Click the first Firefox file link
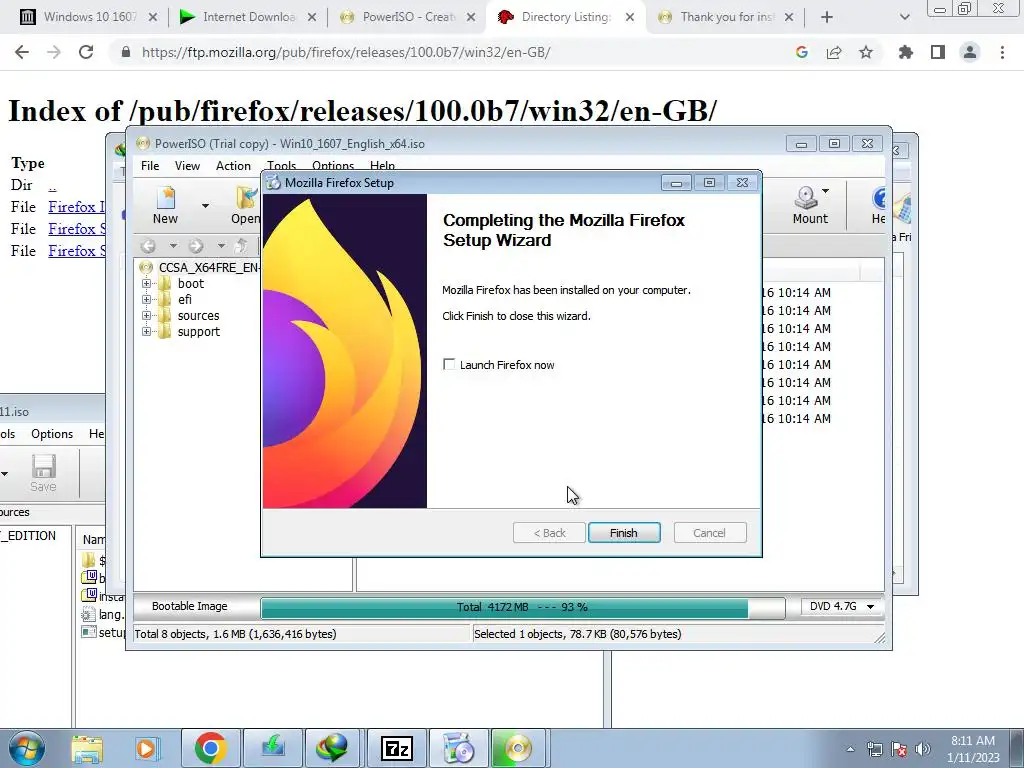This screenshot has width=1024, height=768. tap(76, 207)
